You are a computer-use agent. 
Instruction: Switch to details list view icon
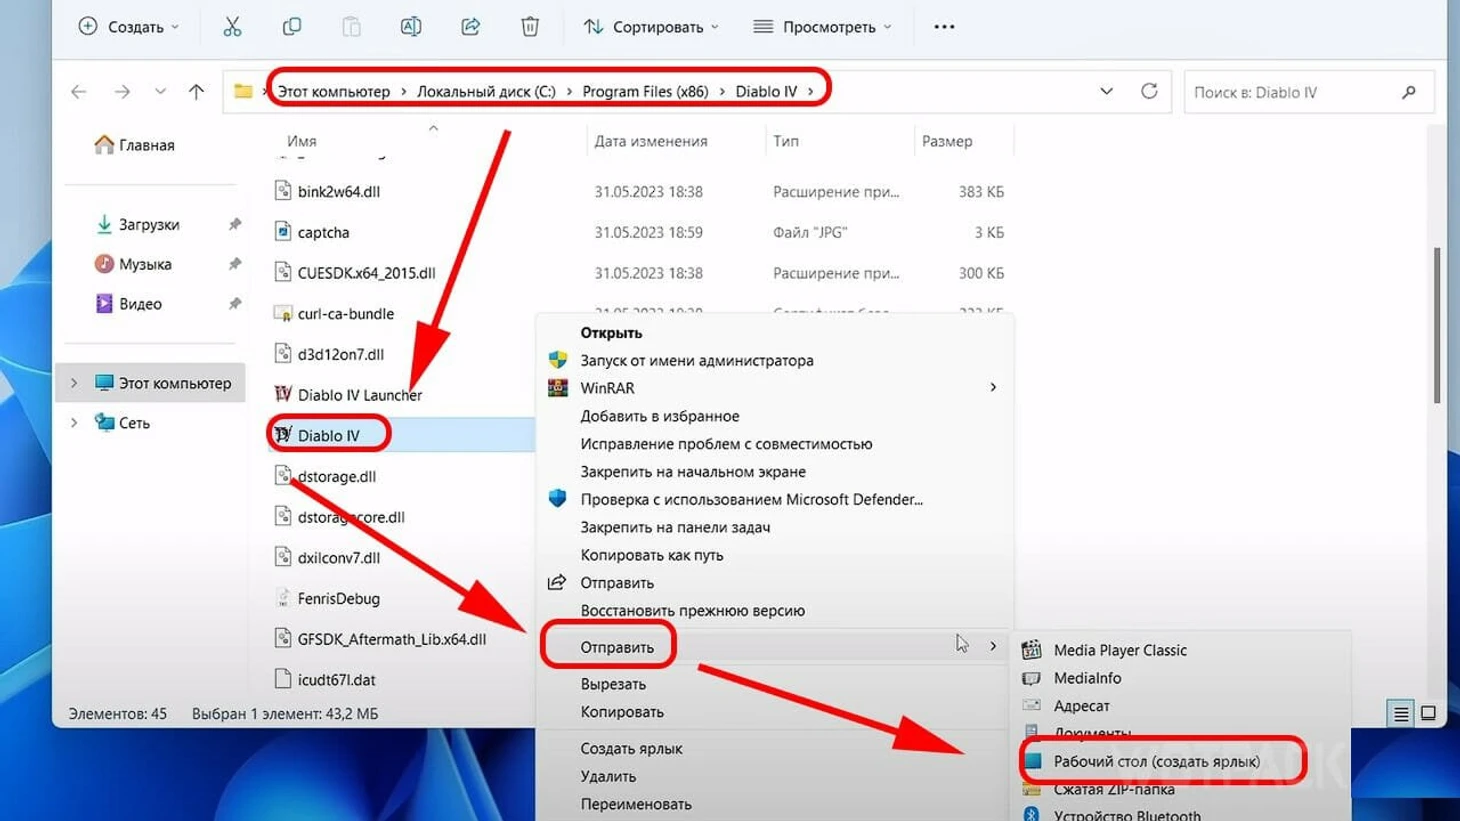1400,713
